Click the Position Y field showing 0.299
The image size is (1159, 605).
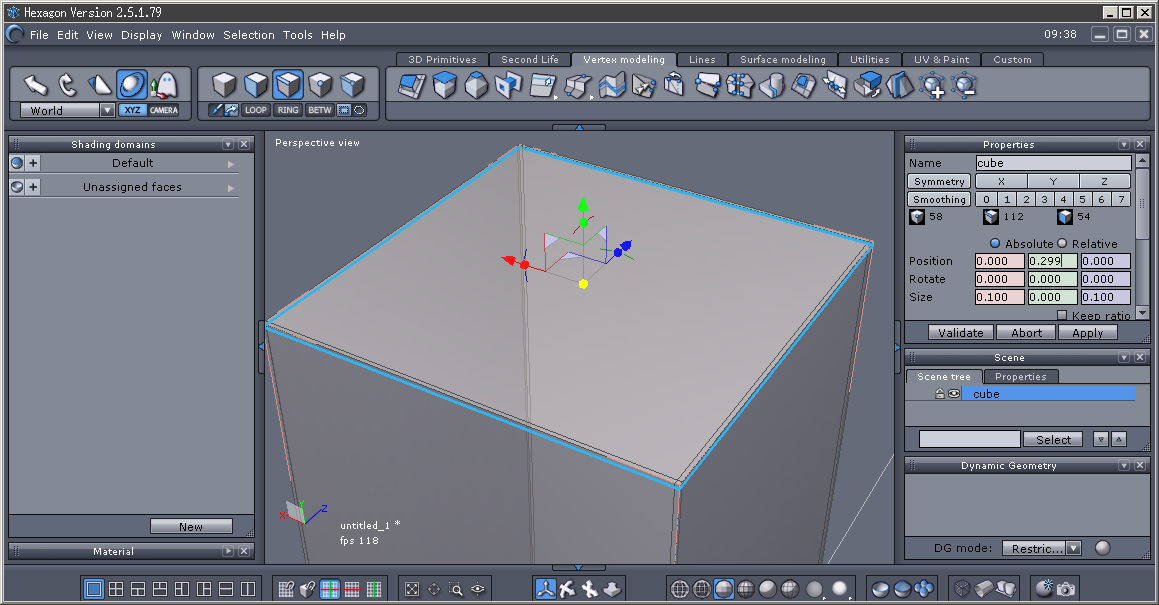tap(1053, 261)
